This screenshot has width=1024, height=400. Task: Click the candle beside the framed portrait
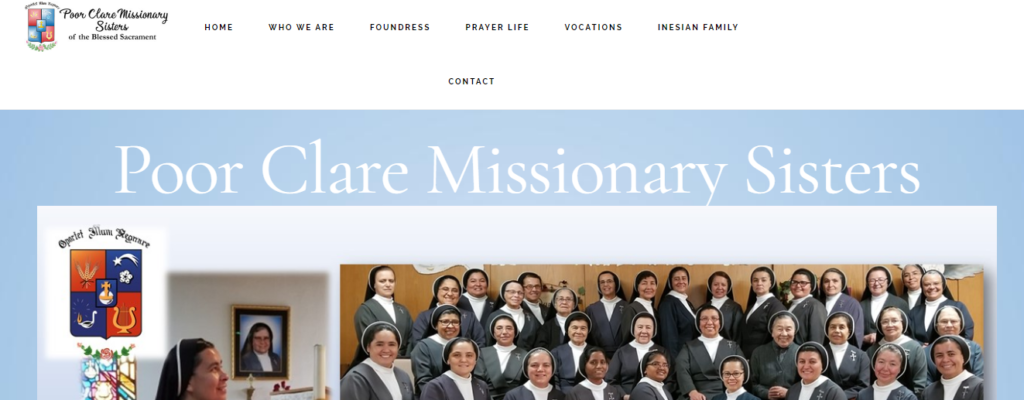click(x=320, y=371)
